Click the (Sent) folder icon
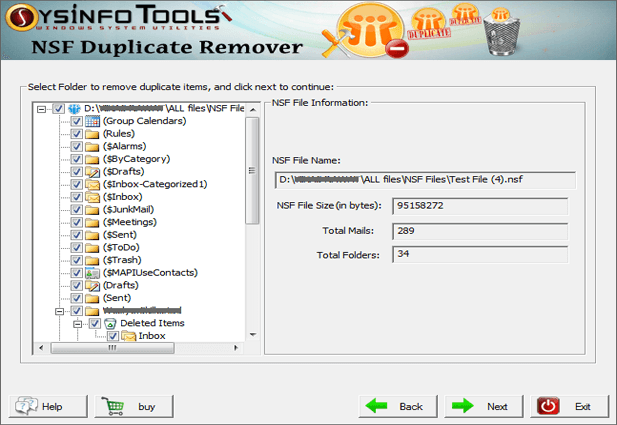This screenshot has height=425, width=617. [x=92, y=298]
